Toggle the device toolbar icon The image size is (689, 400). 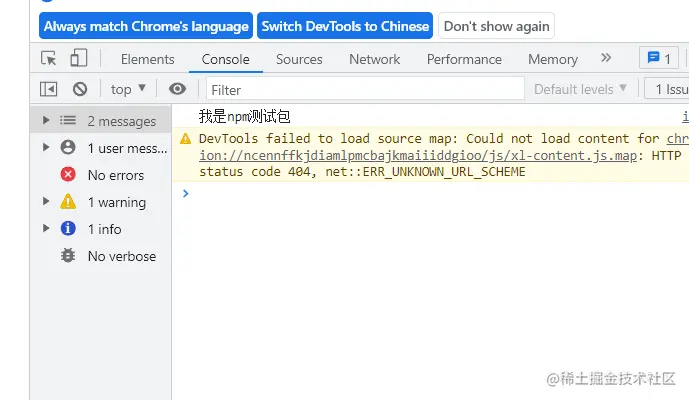[x=79, y=58]
